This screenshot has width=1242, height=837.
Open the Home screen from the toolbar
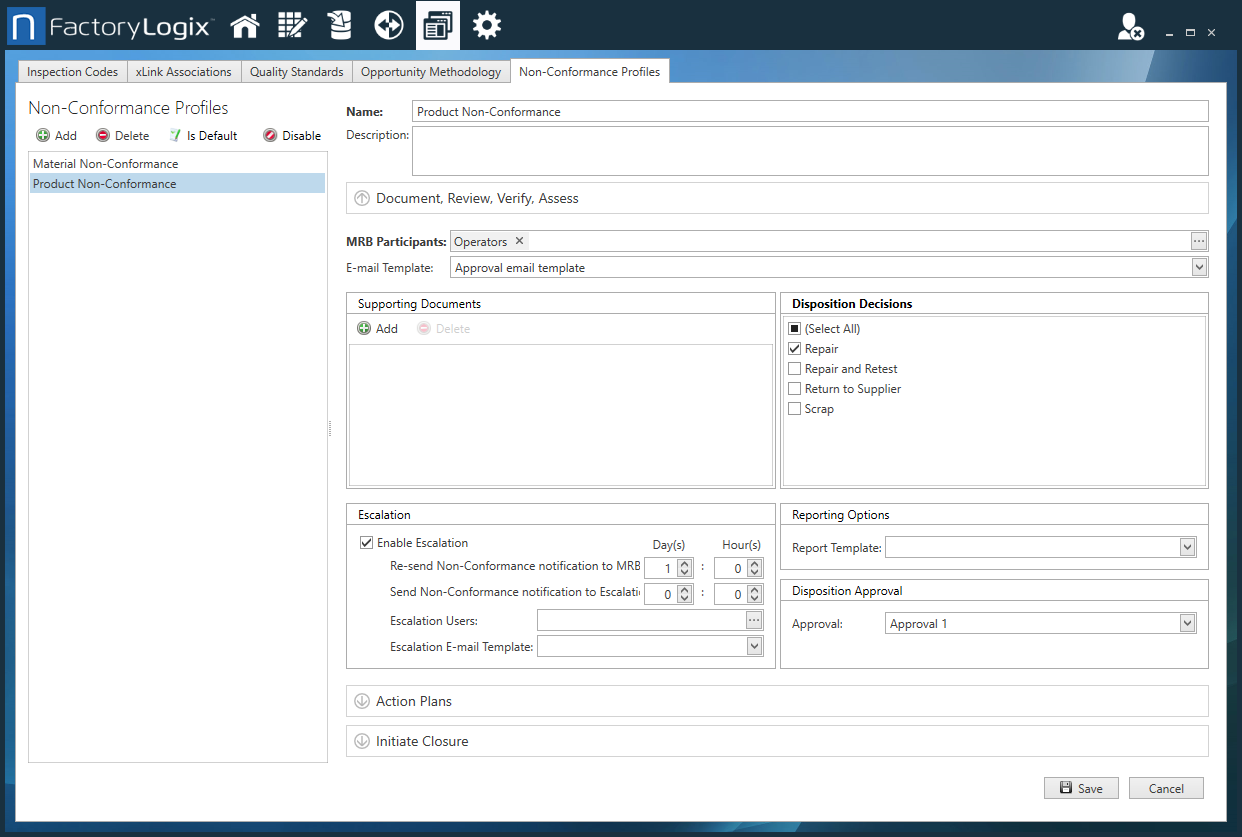244,25
